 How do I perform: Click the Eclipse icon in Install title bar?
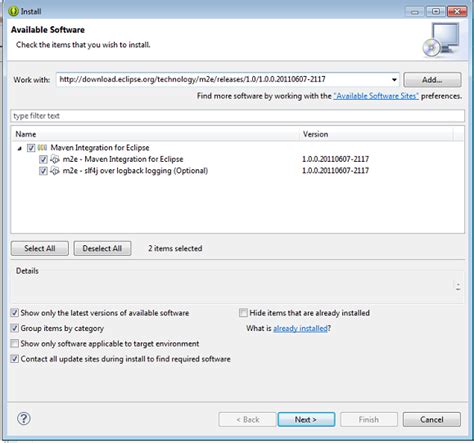13,11
